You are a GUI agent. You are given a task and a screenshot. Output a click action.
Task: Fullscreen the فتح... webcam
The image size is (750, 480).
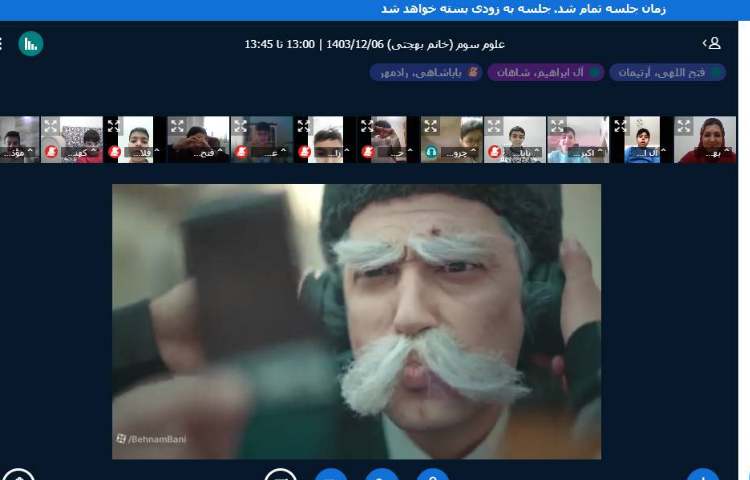177,126
